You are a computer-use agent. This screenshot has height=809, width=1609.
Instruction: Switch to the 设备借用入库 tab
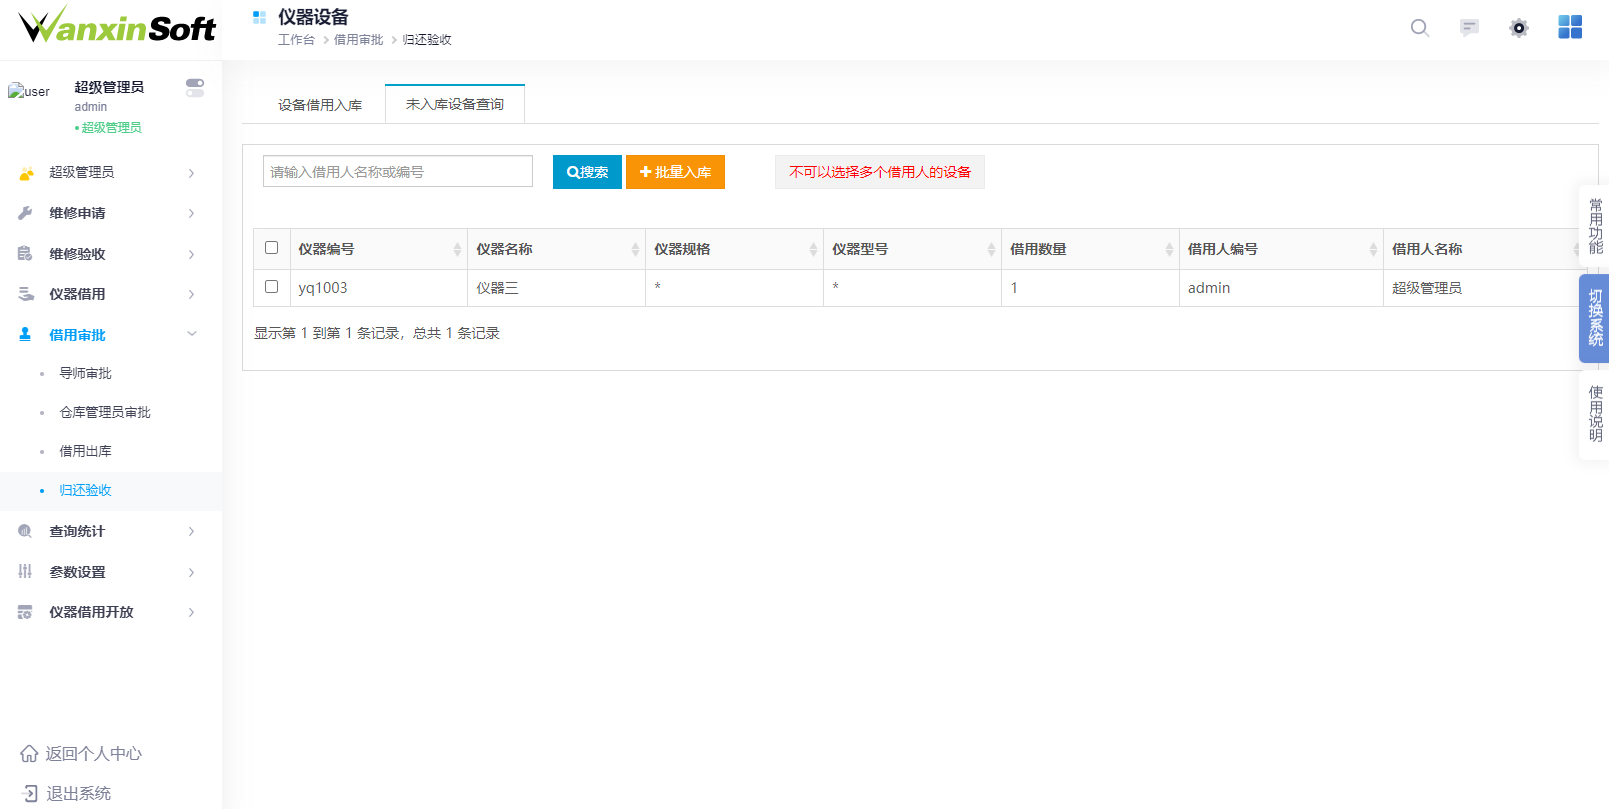320,105
